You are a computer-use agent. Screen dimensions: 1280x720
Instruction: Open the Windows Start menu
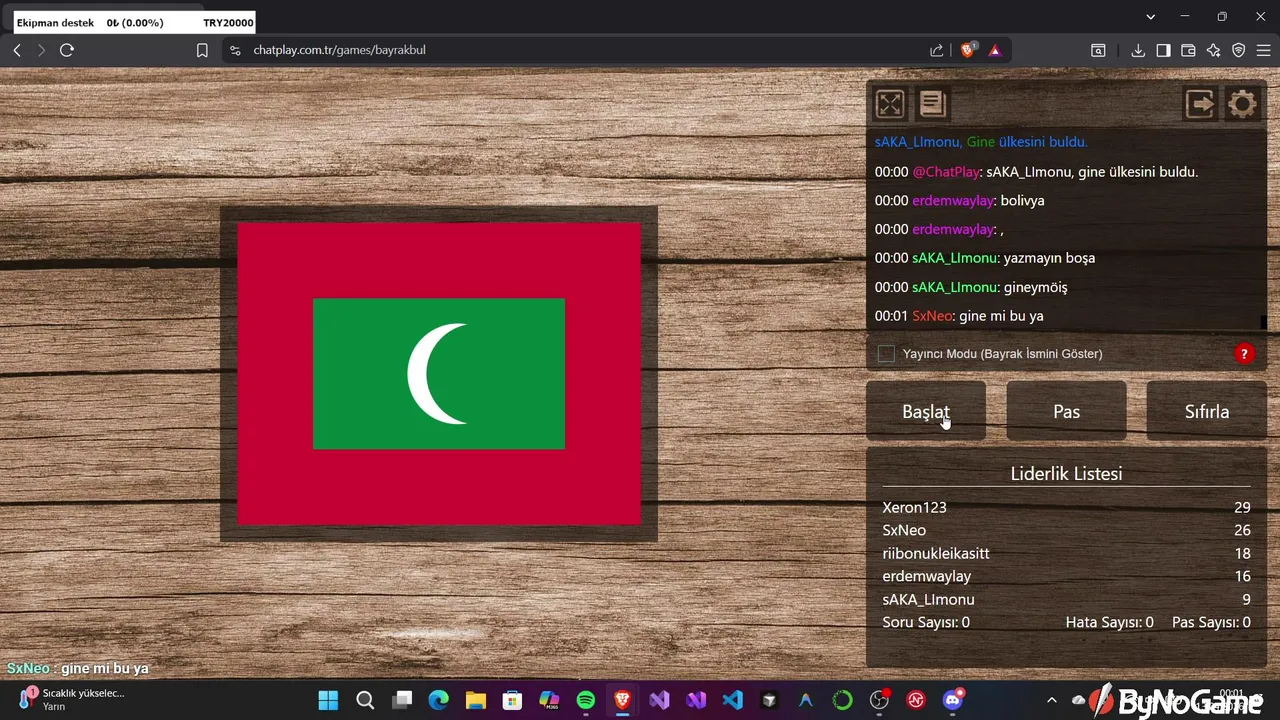point(328,700)
